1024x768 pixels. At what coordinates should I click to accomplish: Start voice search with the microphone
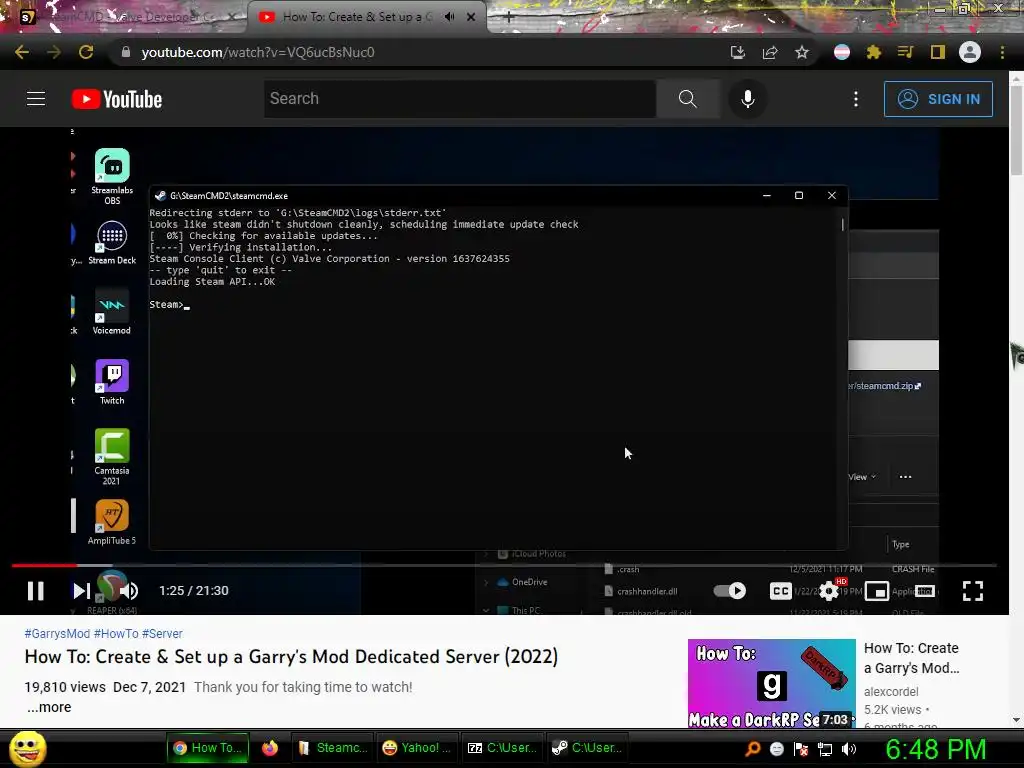coord(748,99)
